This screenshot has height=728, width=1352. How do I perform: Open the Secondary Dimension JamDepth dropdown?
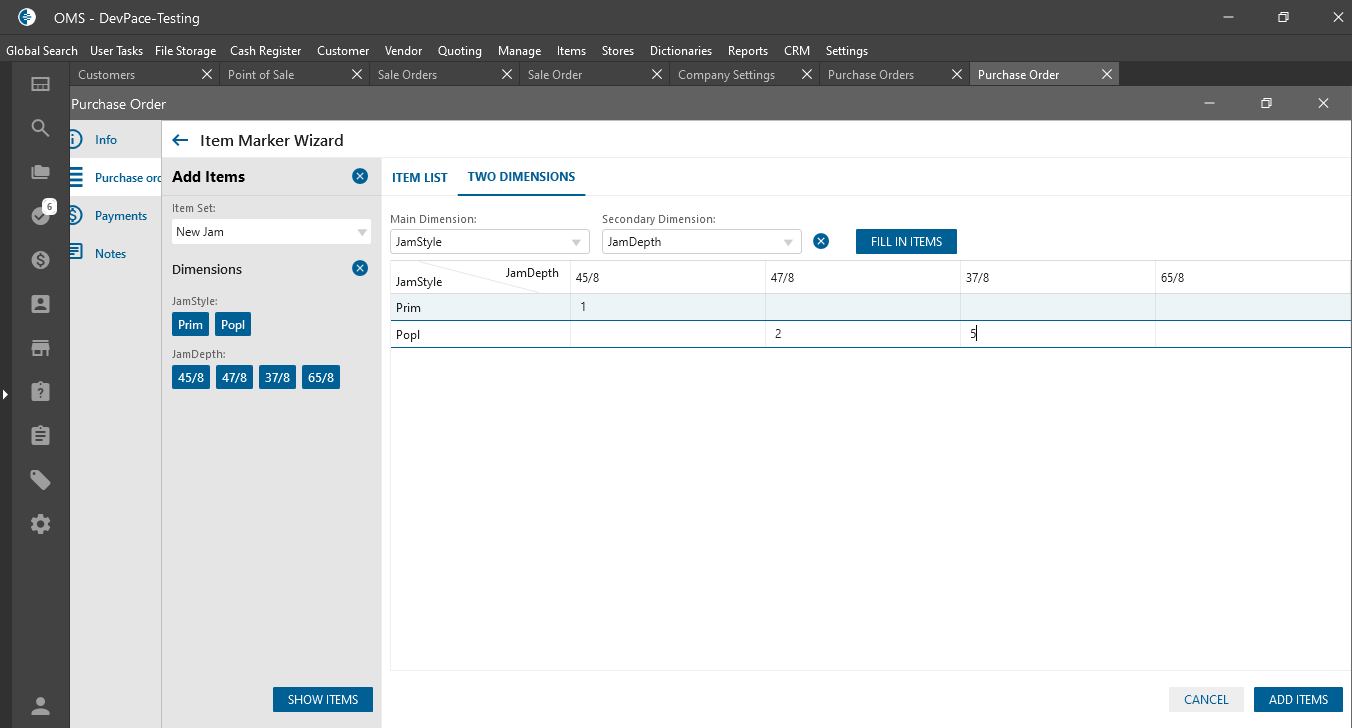(x=789, y=242)
